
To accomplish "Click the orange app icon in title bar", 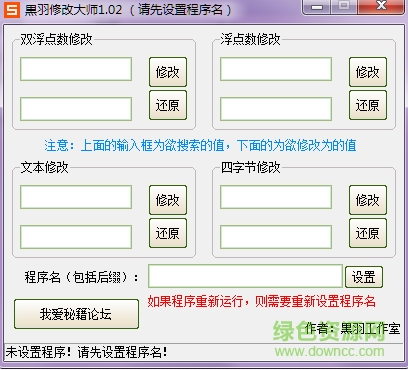I will [x=12, y=10].
